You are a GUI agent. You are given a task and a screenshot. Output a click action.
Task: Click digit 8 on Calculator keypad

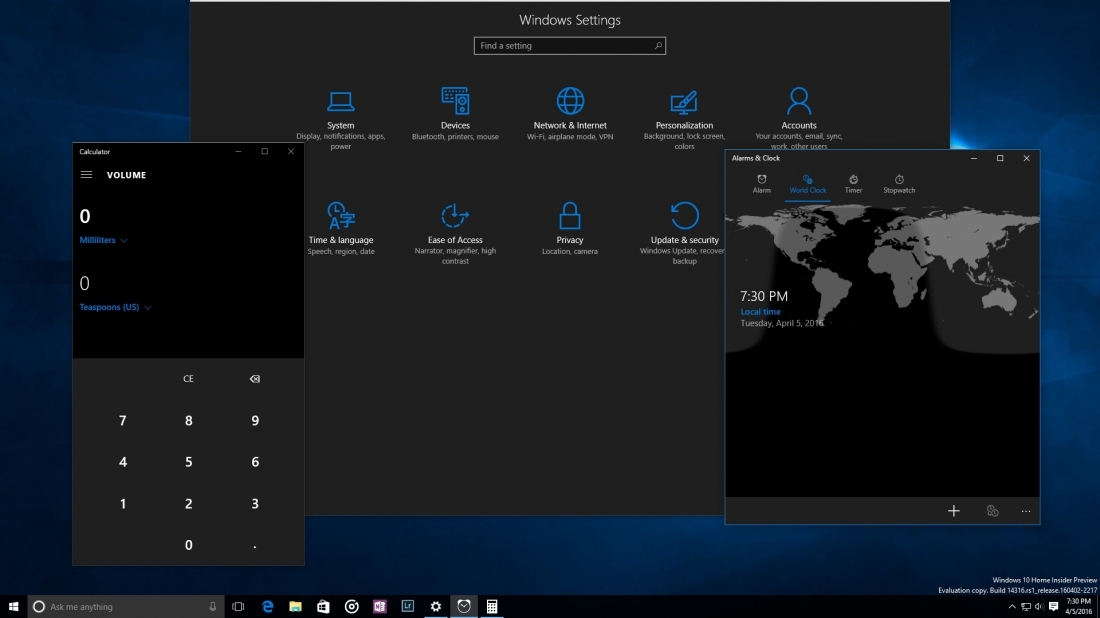point(188,420)
